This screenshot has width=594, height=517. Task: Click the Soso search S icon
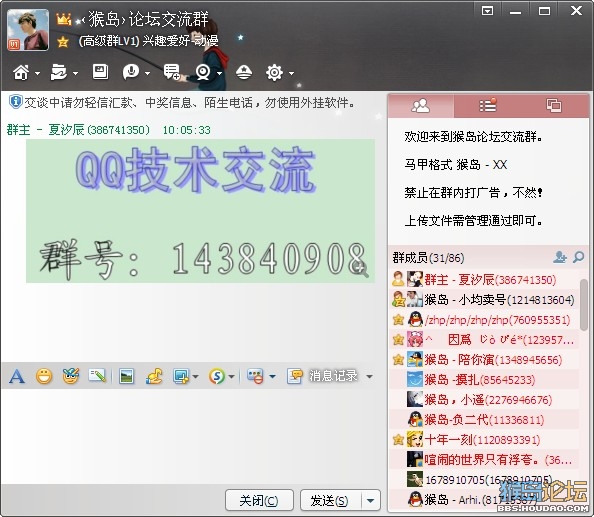(217, 376)
